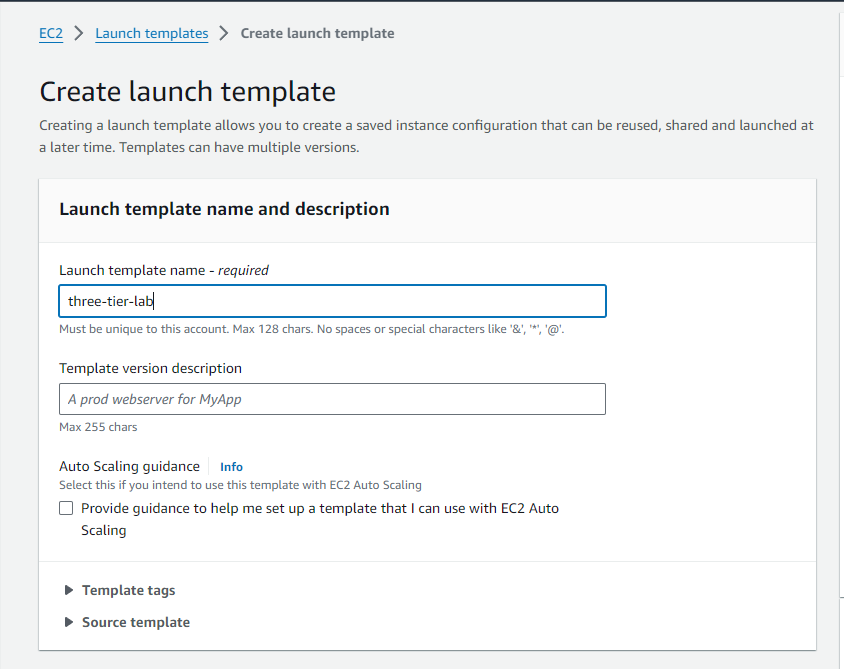Click the Template version description field
Screen dimensions: 844x669
tap(332, 399)
